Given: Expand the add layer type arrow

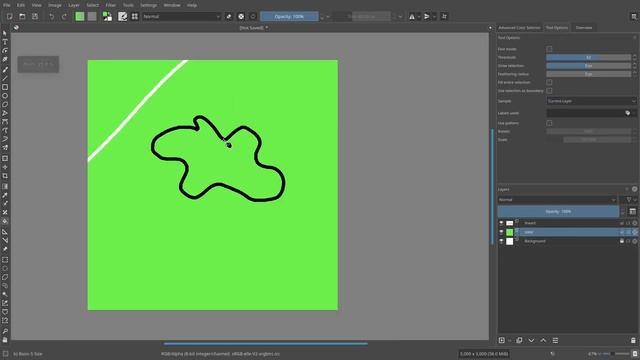Looking at the screenshot, I should point(509,340).
